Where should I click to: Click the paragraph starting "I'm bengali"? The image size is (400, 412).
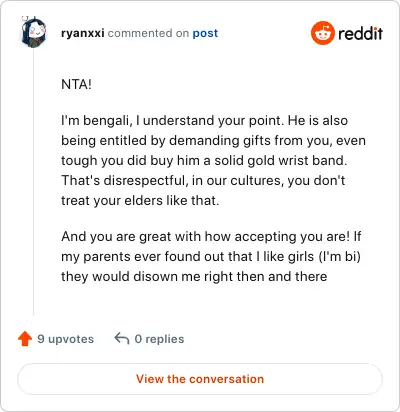[x=213, y=160]
